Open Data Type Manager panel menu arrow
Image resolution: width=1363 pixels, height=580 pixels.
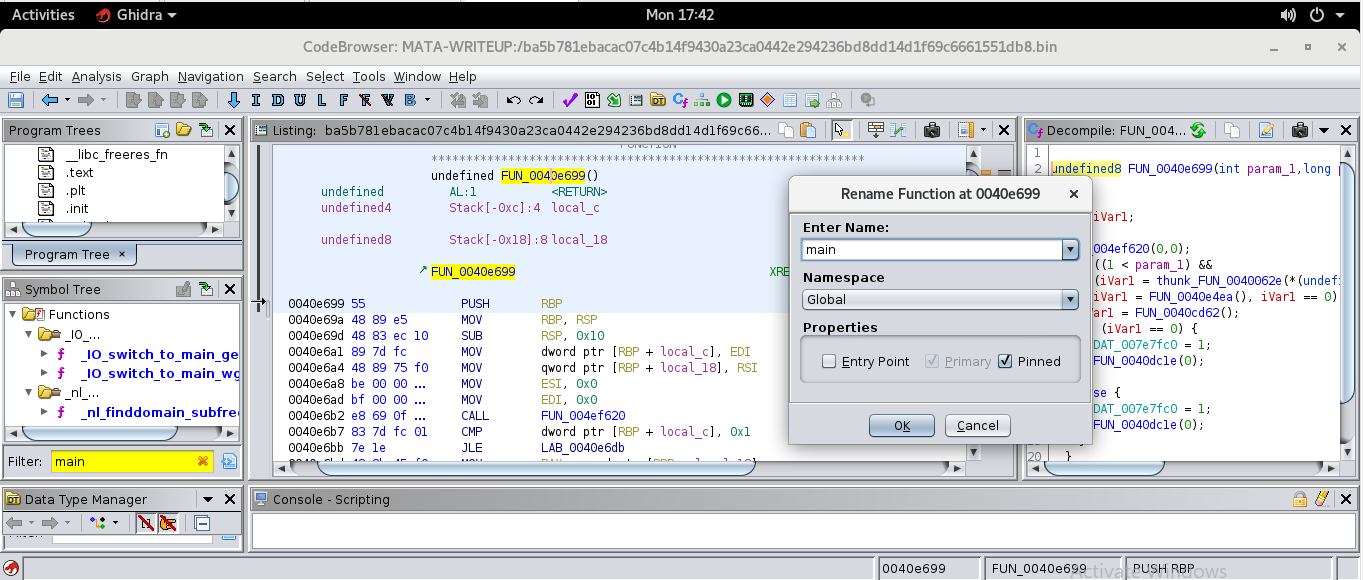click(208, 499)
